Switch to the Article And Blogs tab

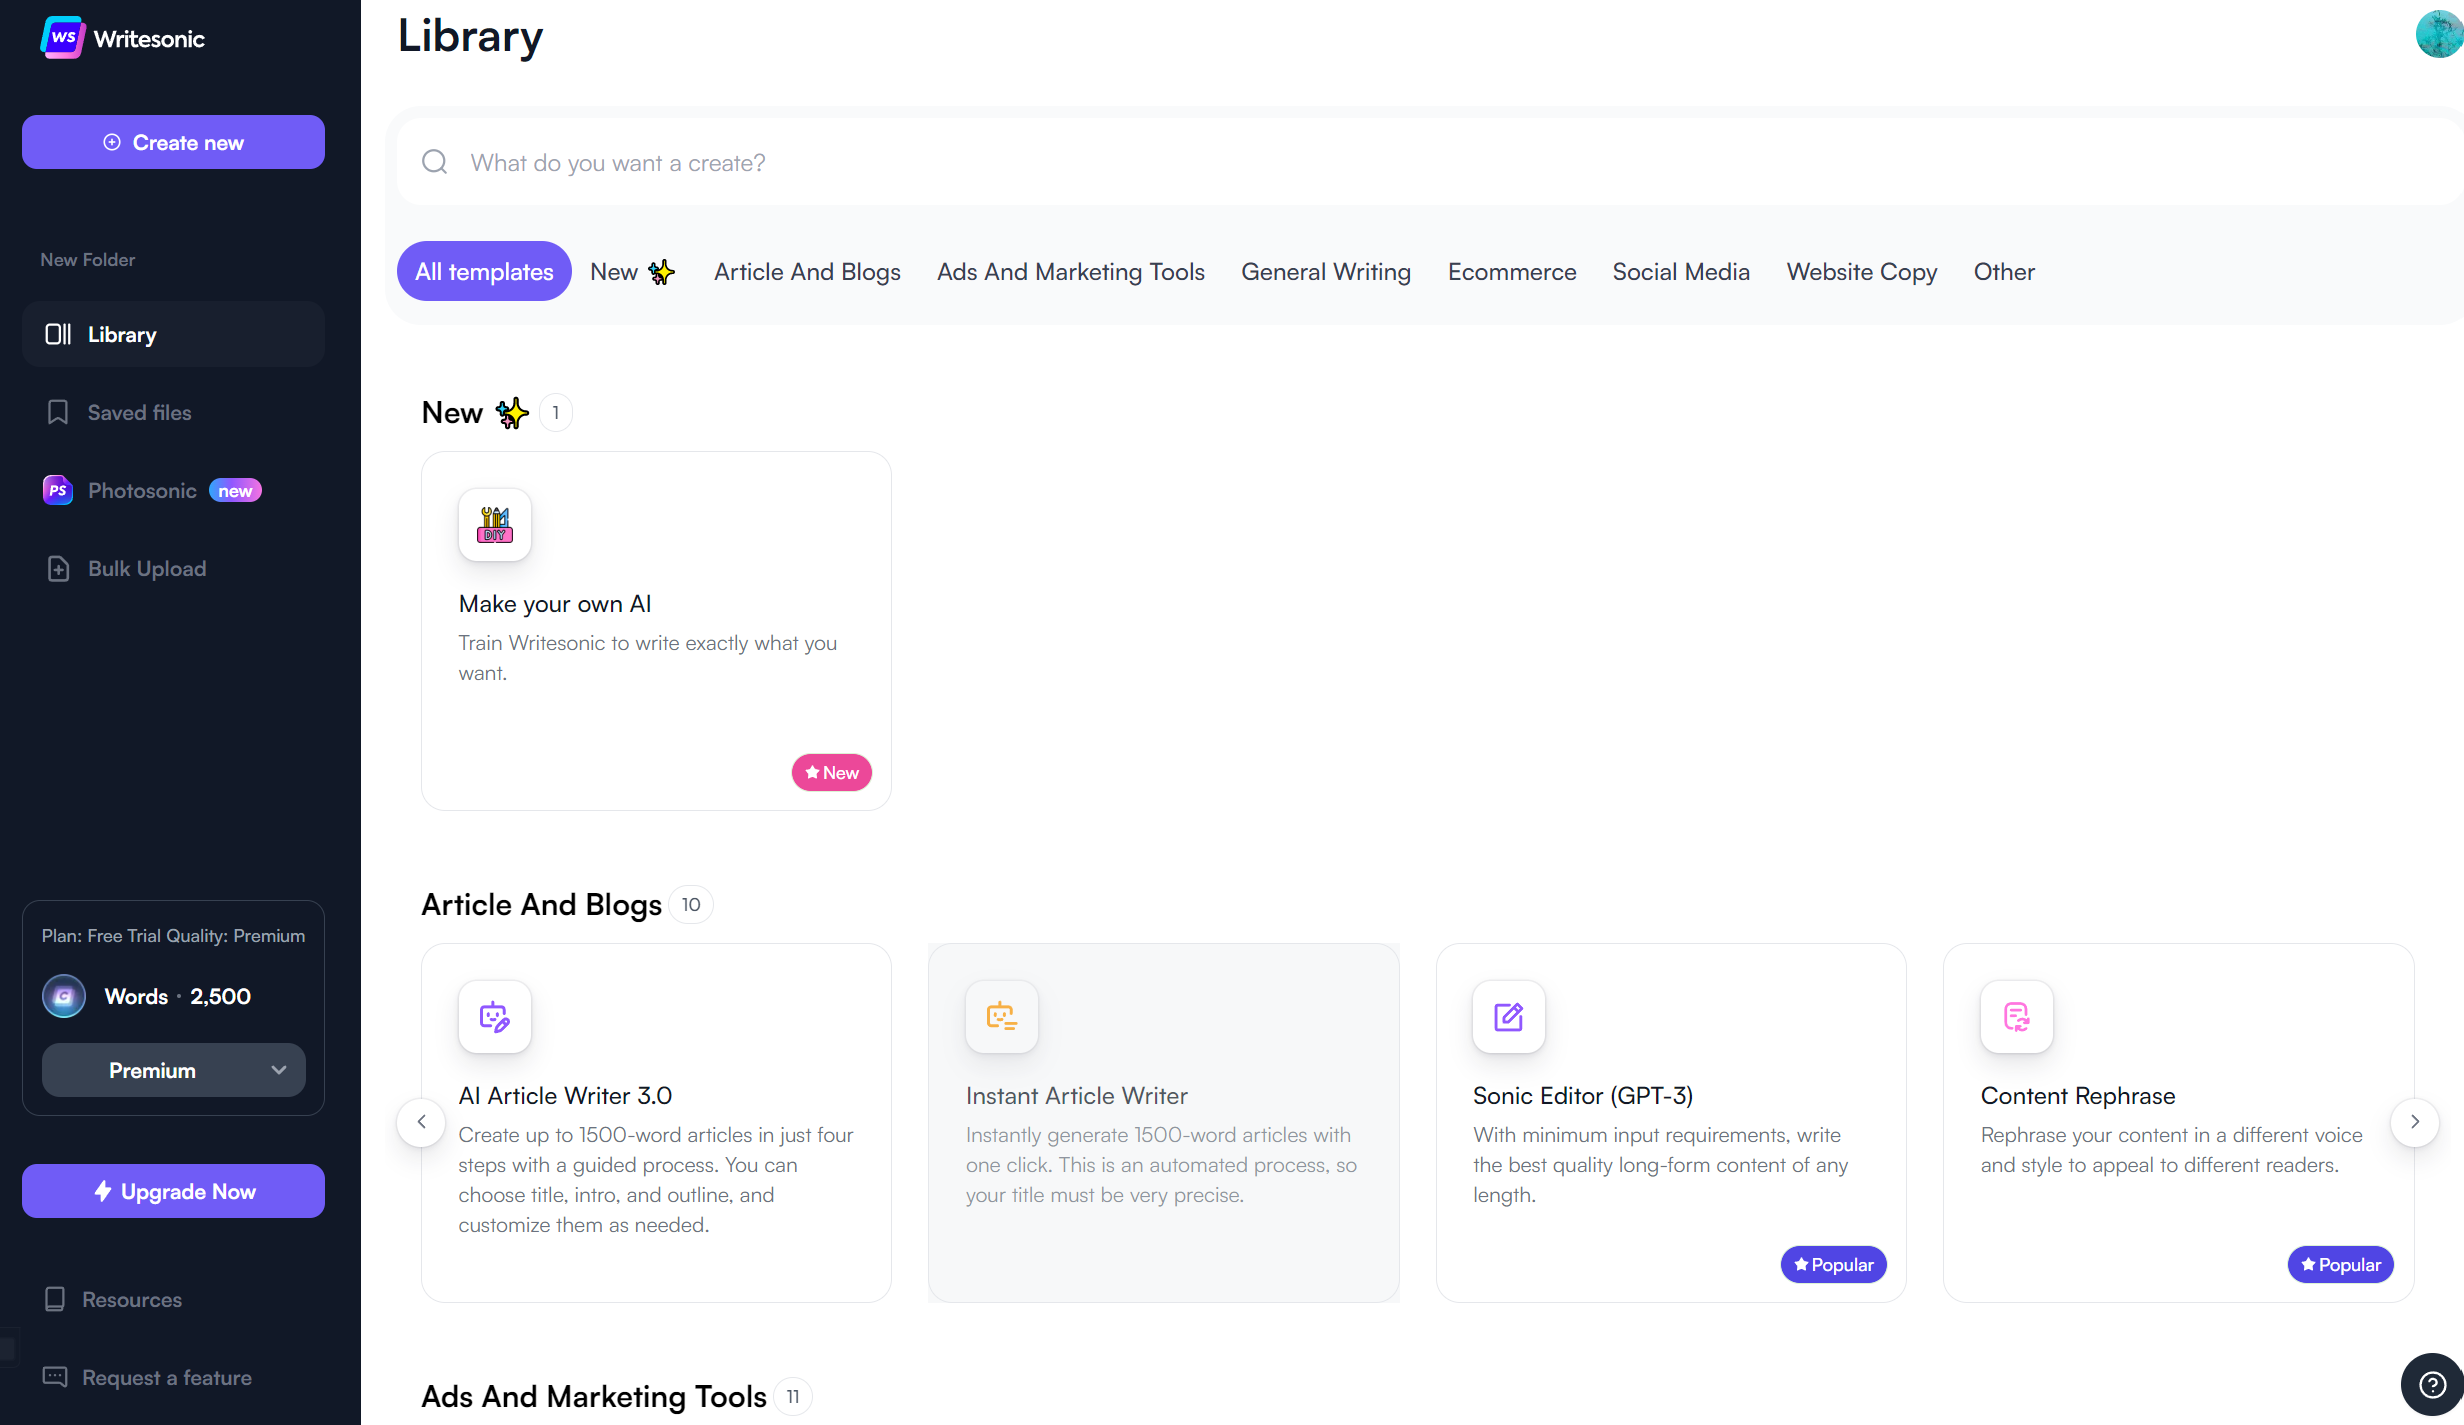[807, 272]
